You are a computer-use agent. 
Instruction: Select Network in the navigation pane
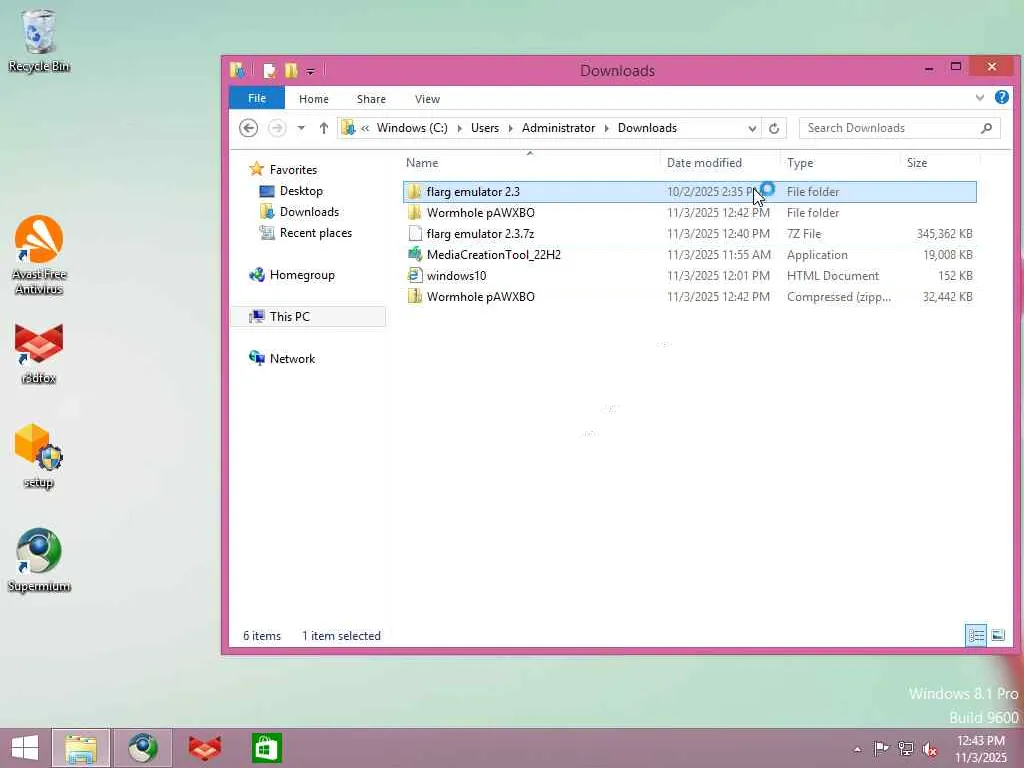(292, 359)
